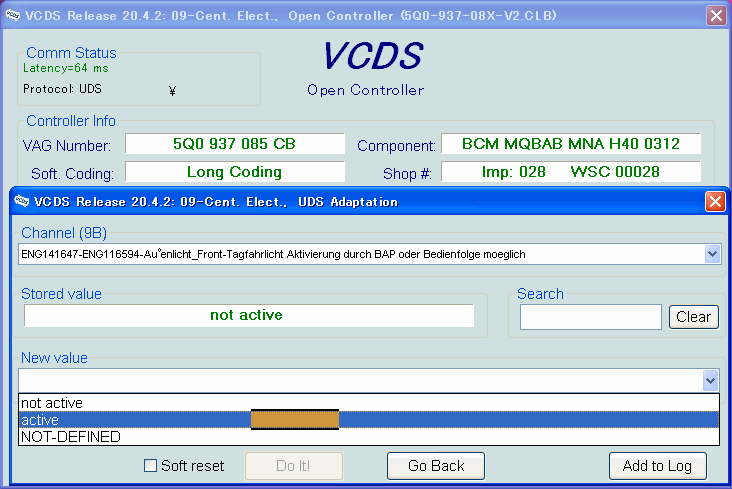The image size is (732, 489).
Task: Close the UDS Adaptation dialog
Action: coord(715,202)
